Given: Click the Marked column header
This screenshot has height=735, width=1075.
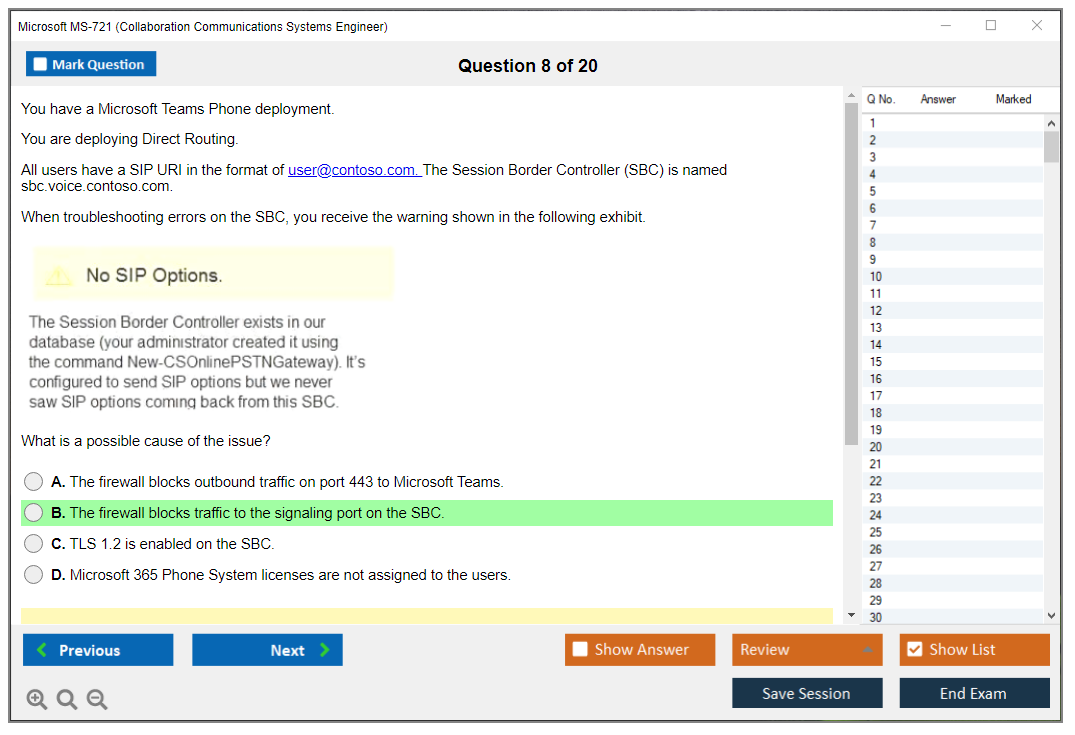Looking at the screenshot, I should click(x=1013, y=99).
